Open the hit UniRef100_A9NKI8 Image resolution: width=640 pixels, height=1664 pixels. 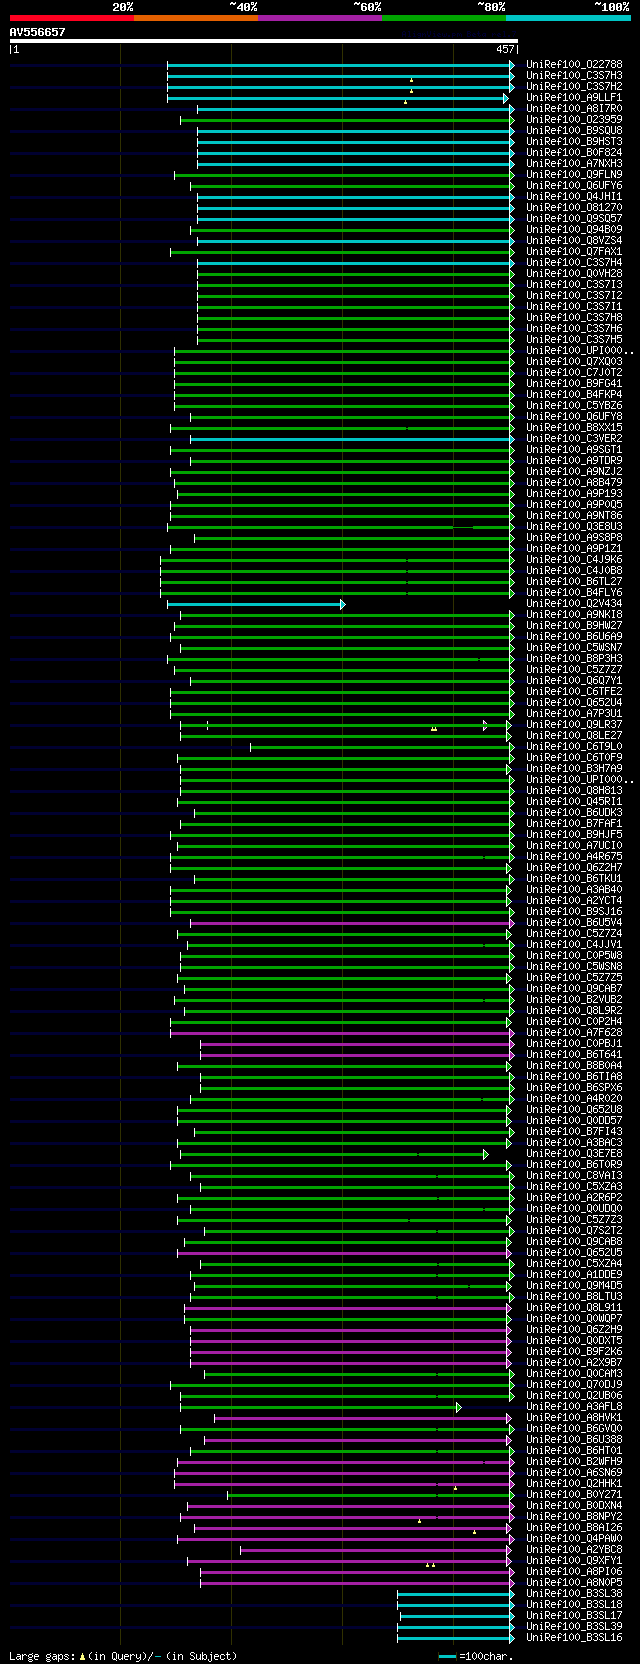tap(574, 615)
